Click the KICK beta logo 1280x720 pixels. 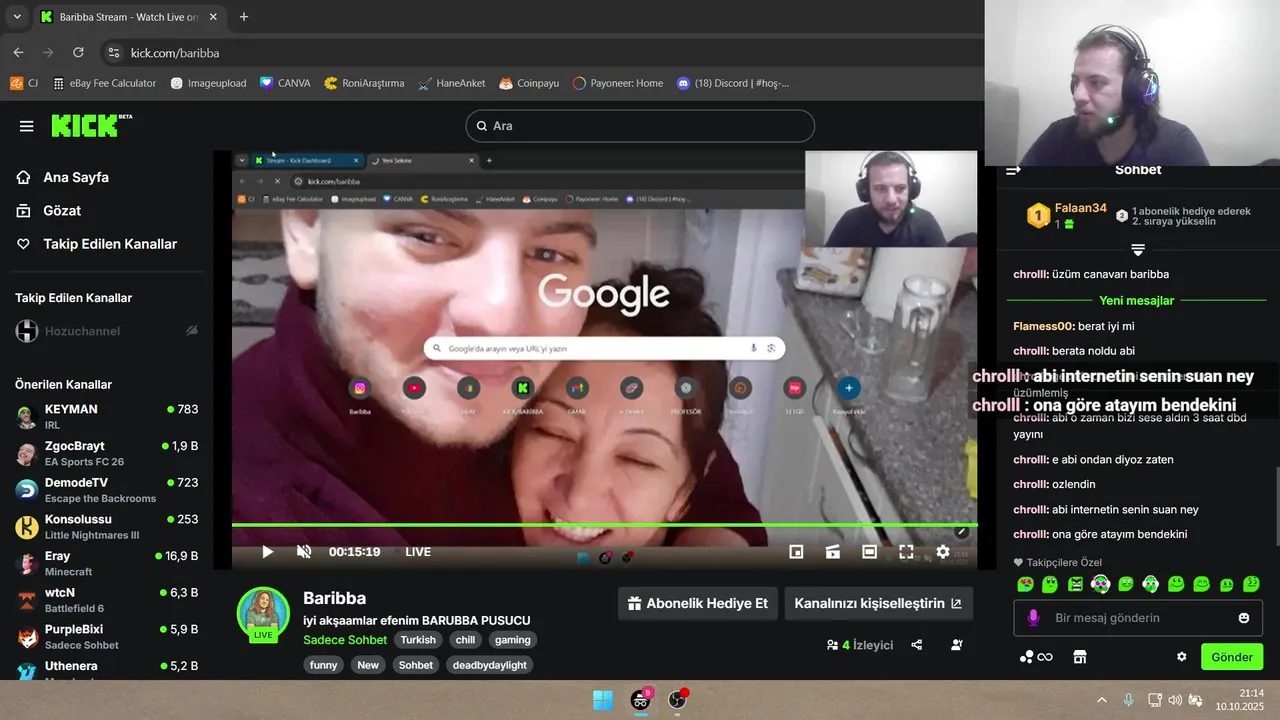tap(91, 125)
